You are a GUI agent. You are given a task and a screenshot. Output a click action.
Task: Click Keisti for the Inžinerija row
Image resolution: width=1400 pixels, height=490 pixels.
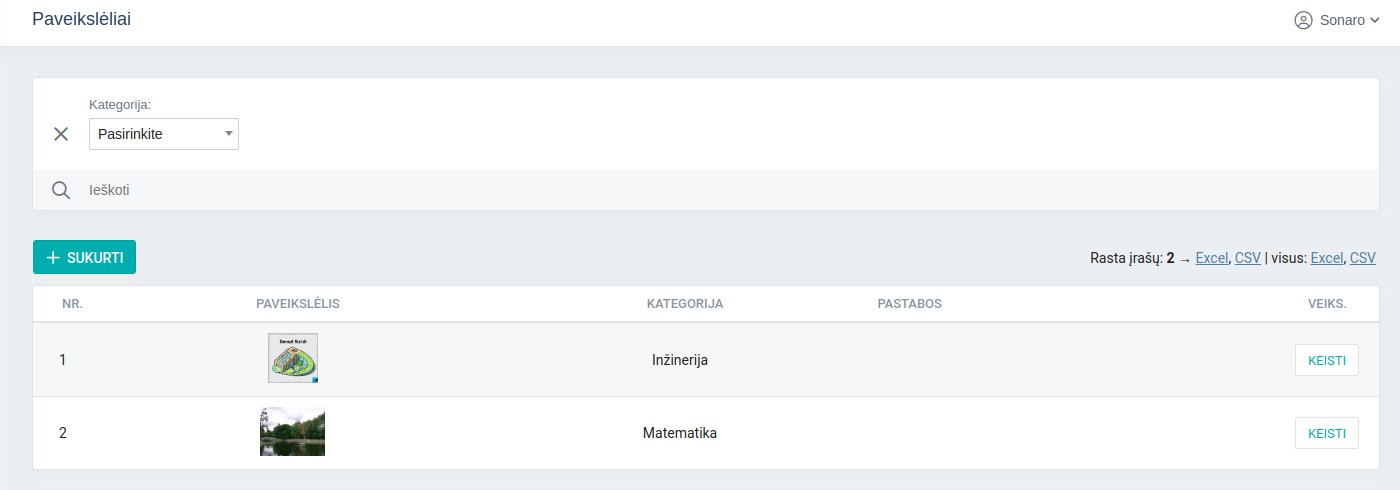(x=1326, y=360)
